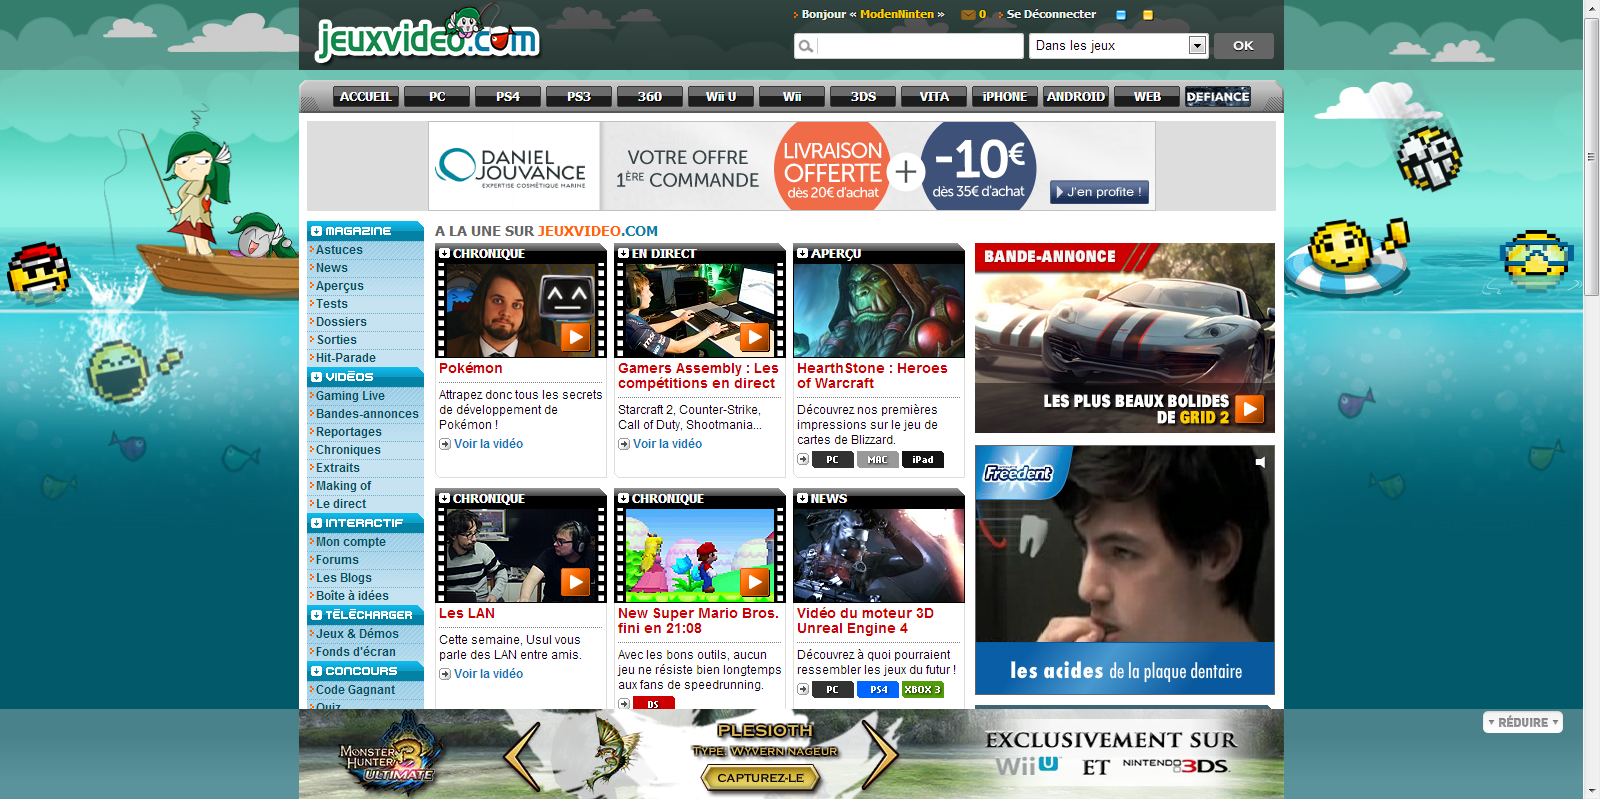Click the OK search button
Viewport: 1600px width, 799px height.
click(x=1243, y=46)
